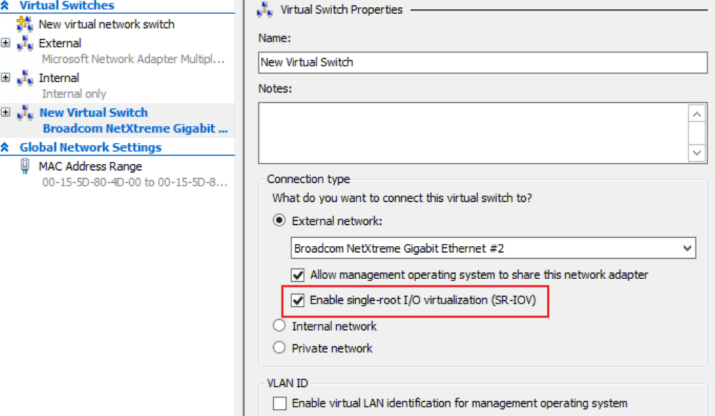This screenshot has height=416, width=715.
Task: Click the Virtual Switch Properties header icon
Action: click(x=264, y=10)
